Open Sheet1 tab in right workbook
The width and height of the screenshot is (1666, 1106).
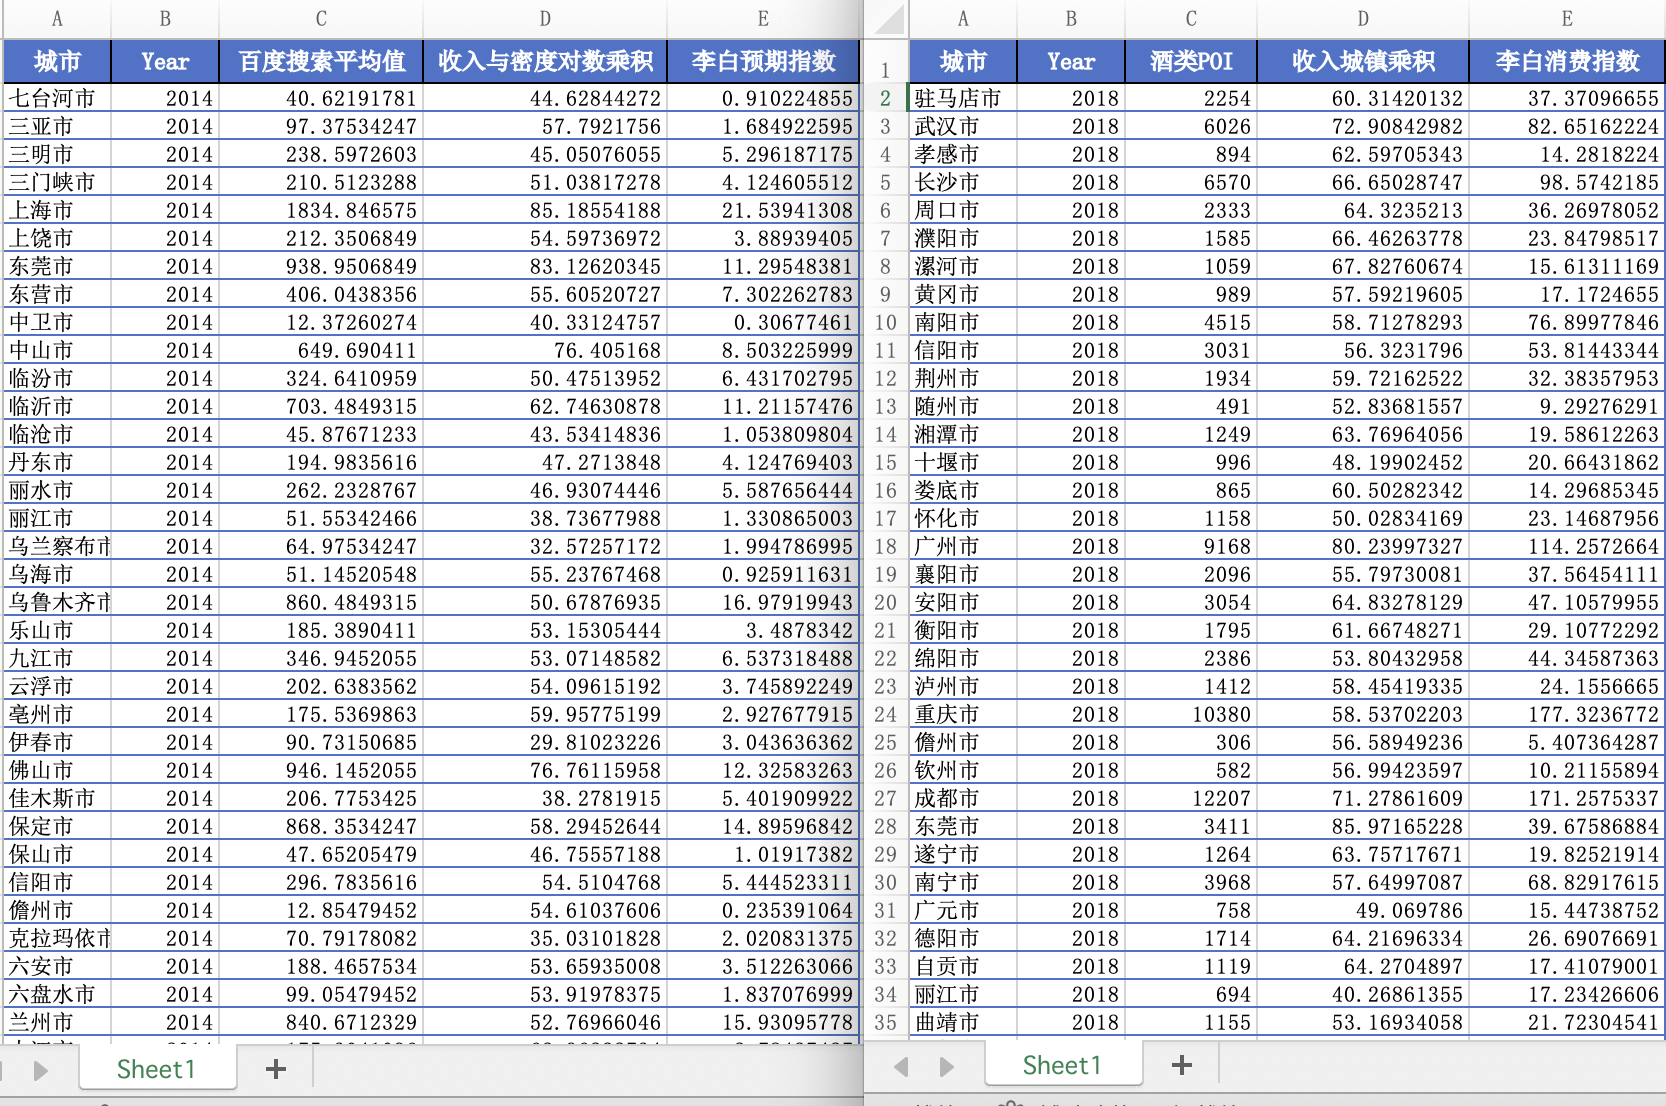click(1062, 1065)
